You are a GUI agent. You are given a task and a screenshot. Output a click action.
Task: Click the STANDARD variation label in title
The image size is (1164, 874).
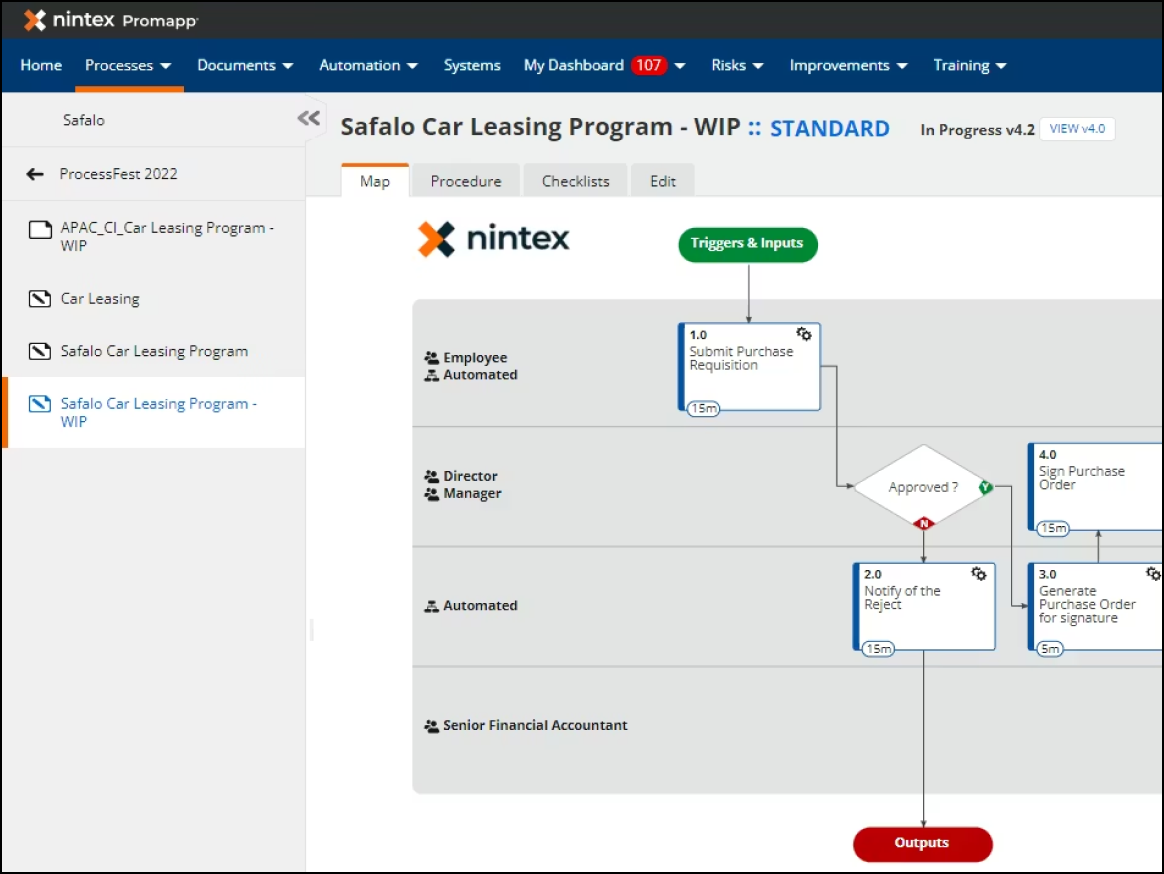(829, 129)
